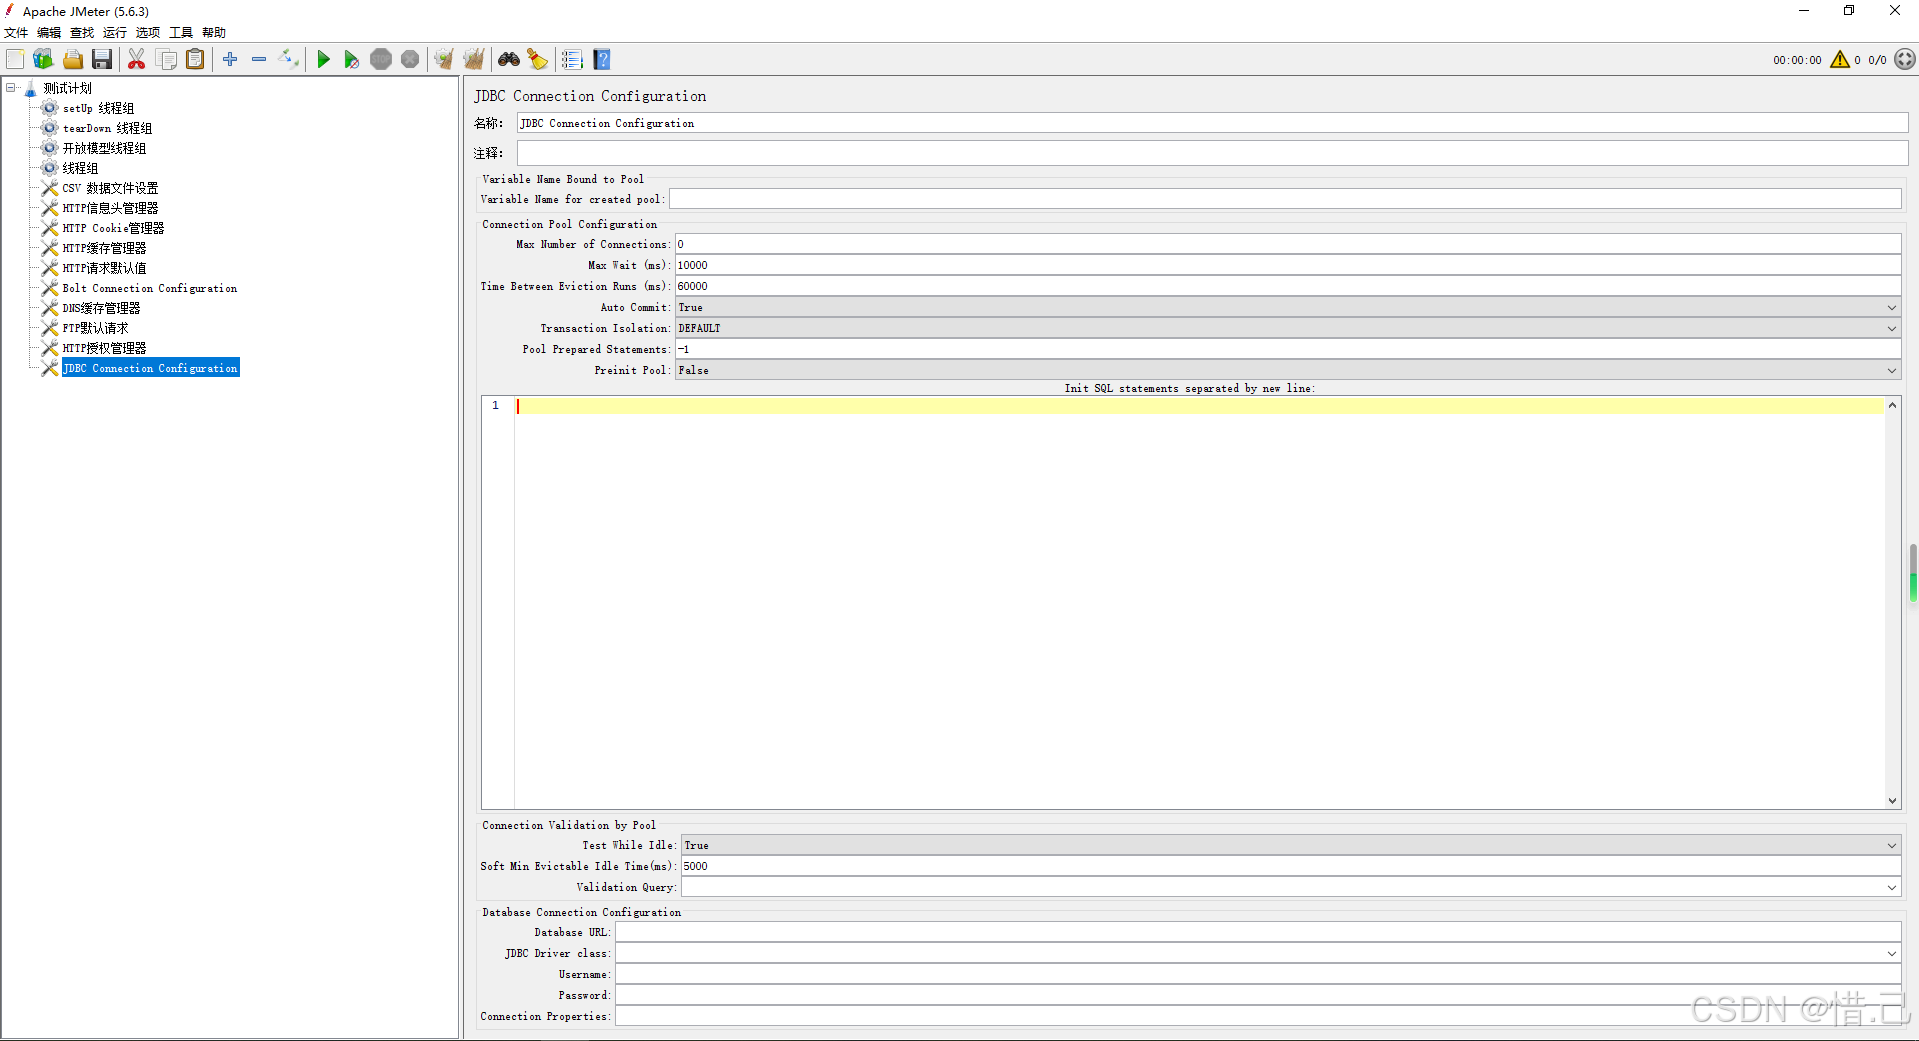Select HTTP Cookie管理器 node
Viewport: 1919px width, 1041px height.
(x=113, y=228)
